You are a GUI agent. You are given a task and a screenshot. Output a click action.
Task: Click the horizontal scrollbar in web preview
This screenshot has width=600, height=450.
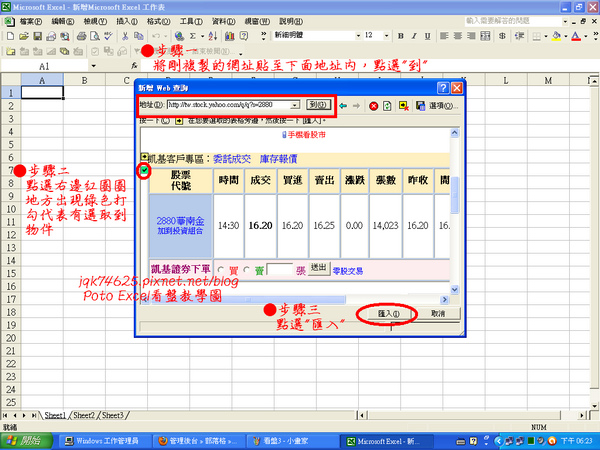point(249,300)
